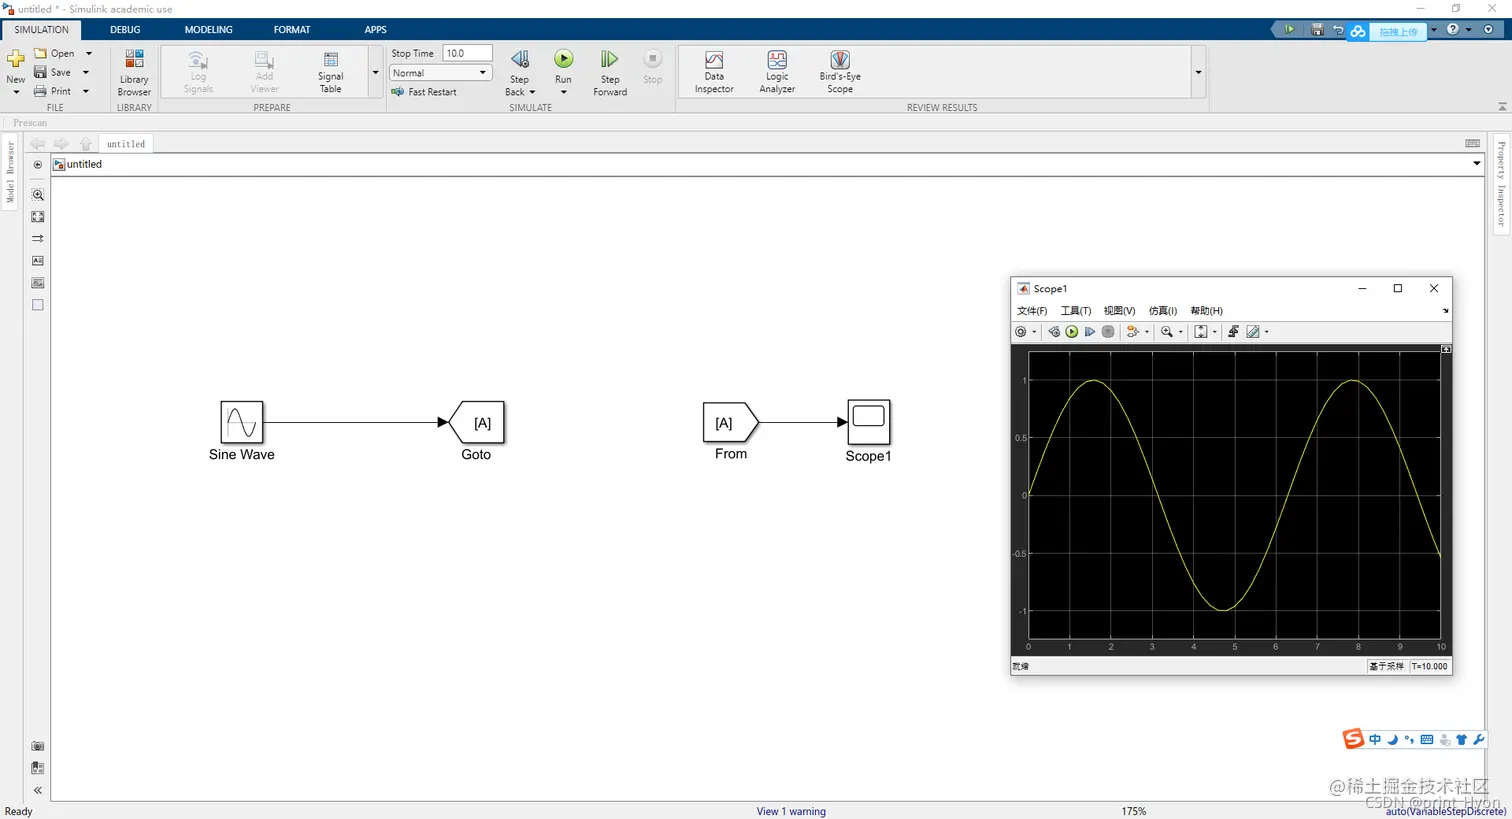Open the Normal simulation mode dropdown
1512x819 pixels.
tap(440, 73)
